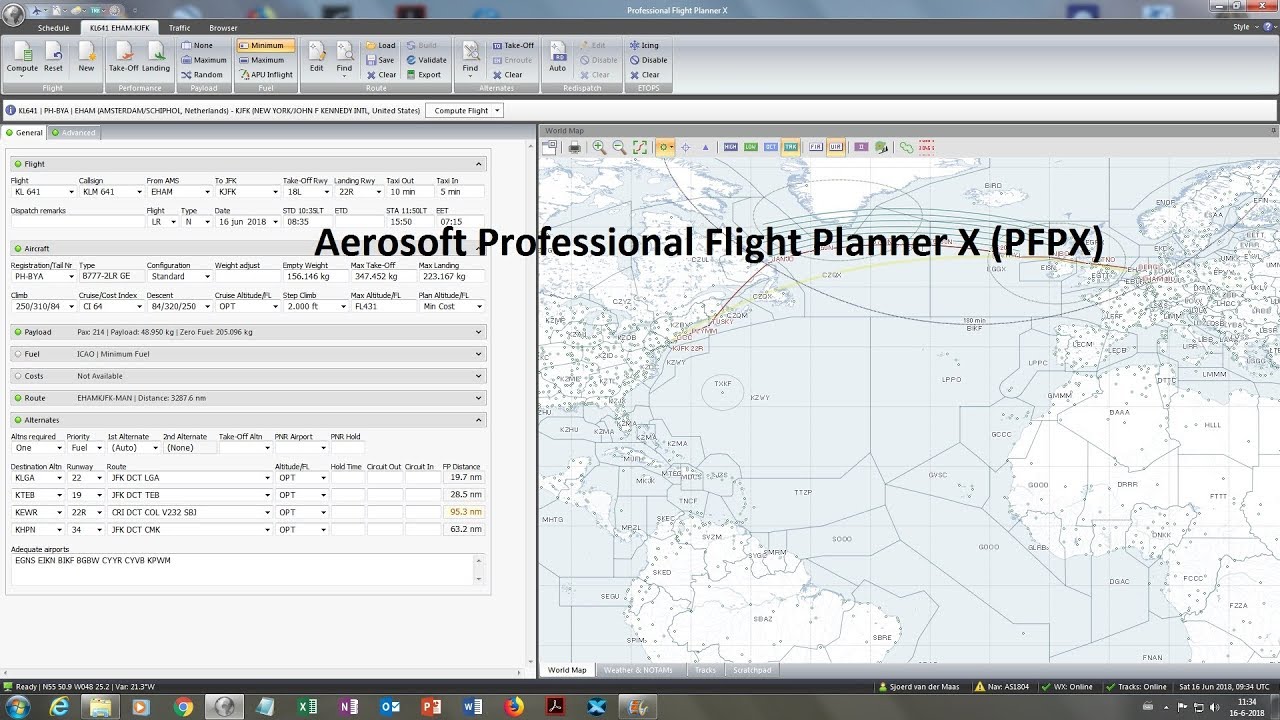Screen dimensions: 1280x720
Task: Open Firefox from the taskbar
Action: (x=514, y=707)
